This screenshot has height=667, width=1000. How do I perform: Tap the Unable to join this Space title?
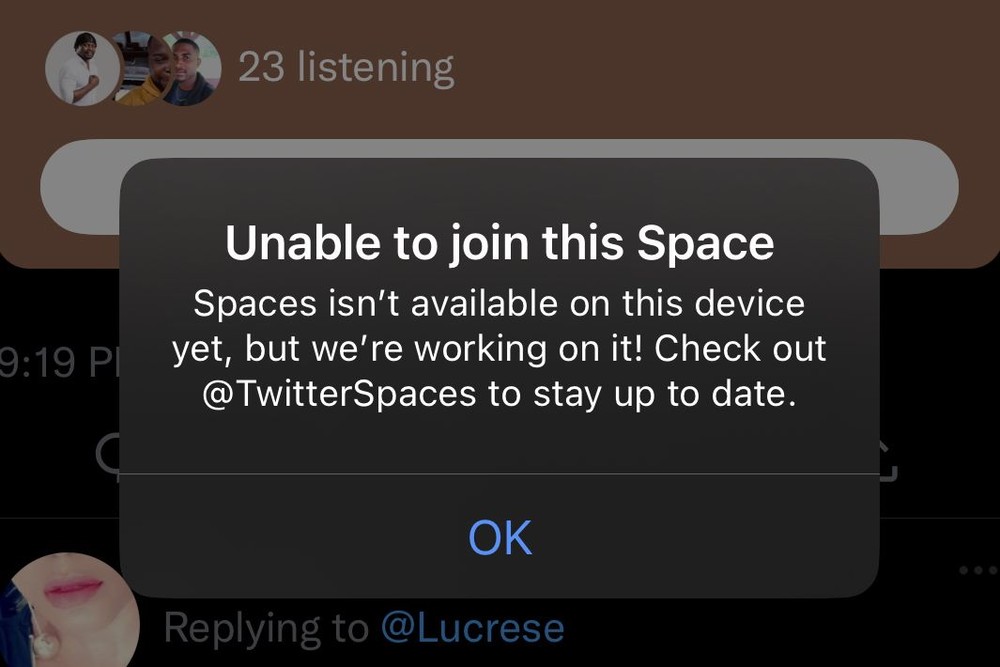coord(499,241)
